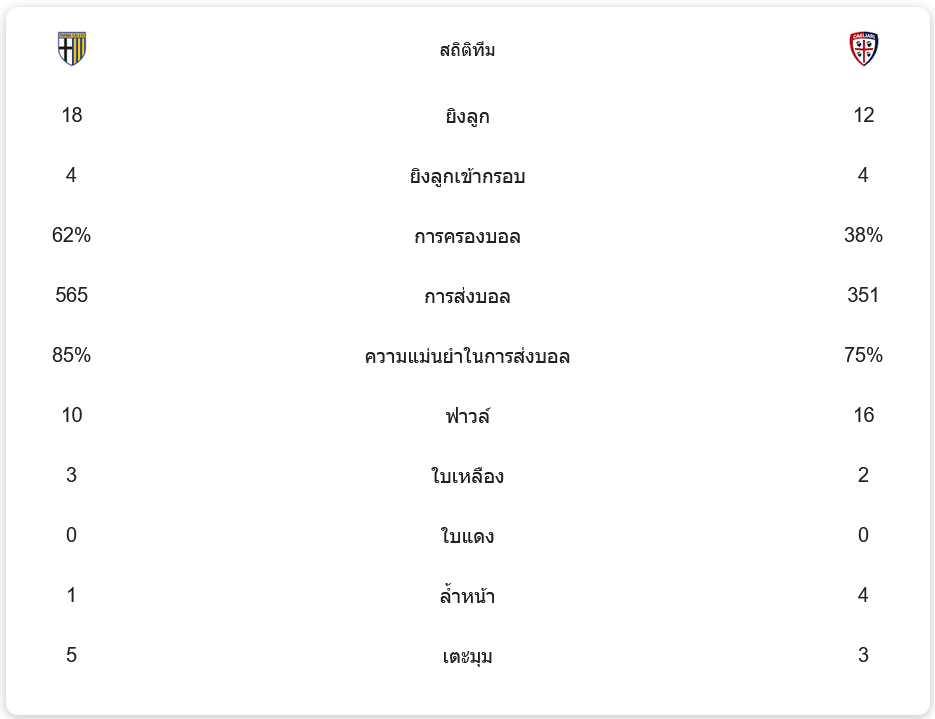935x719 pixels.
Task: Select Parma's 565 passes value
Action: 72,295
